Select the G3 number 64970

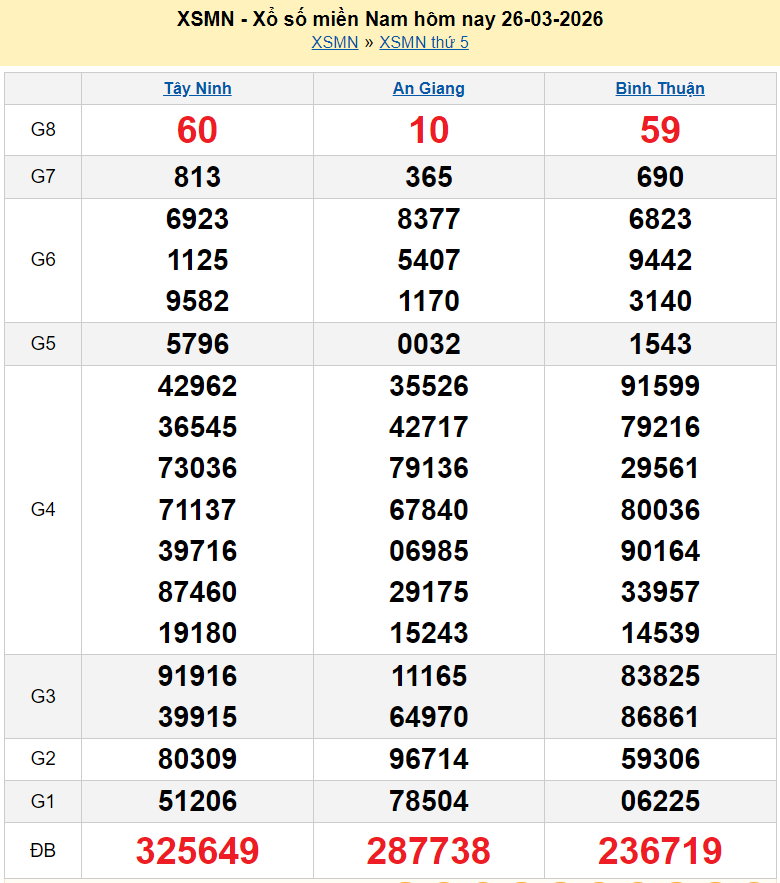point(428,717)
